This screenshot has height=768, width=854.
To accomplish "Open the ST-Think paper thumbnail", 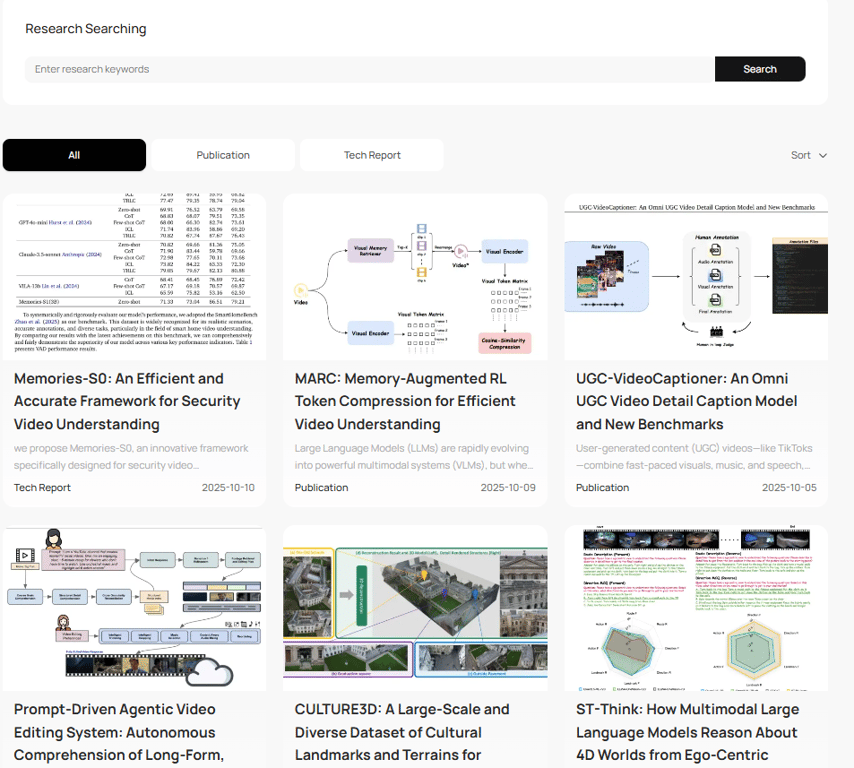I will pyautogui.click(x=696, y=608).
